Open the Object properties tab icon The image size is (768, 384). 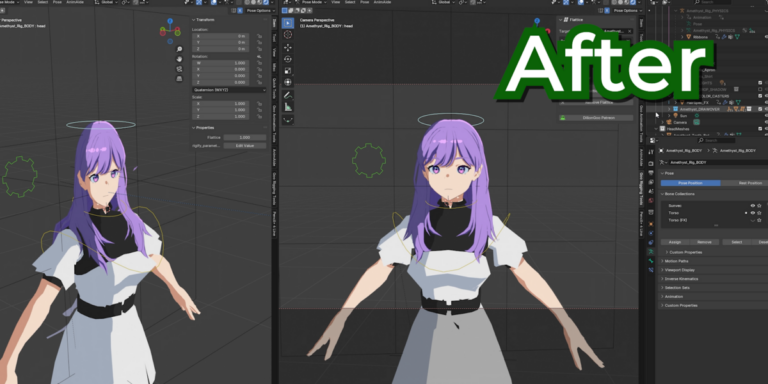[651, 224]
